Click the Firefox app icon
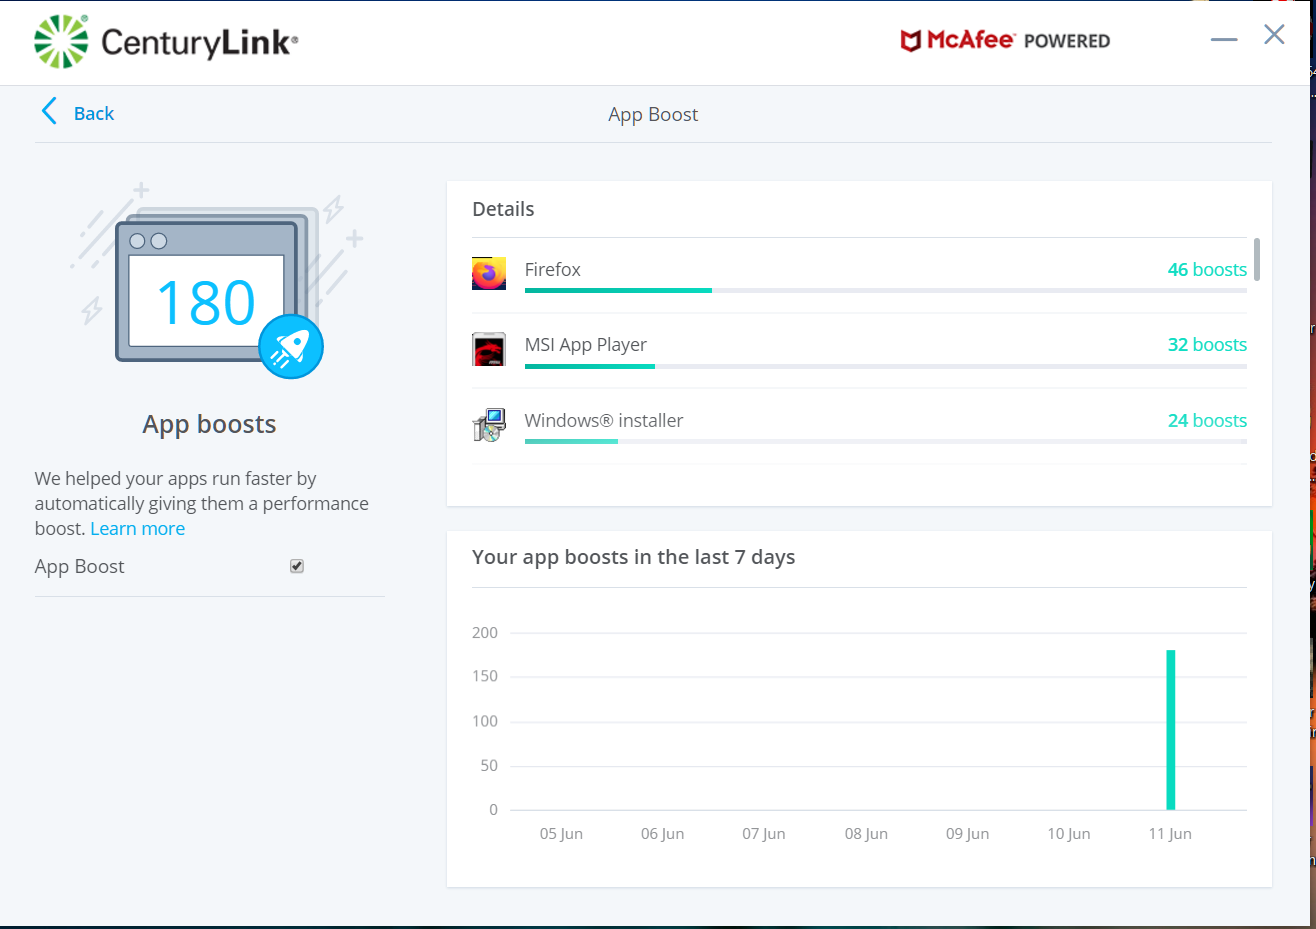 [x=489, y=273]
